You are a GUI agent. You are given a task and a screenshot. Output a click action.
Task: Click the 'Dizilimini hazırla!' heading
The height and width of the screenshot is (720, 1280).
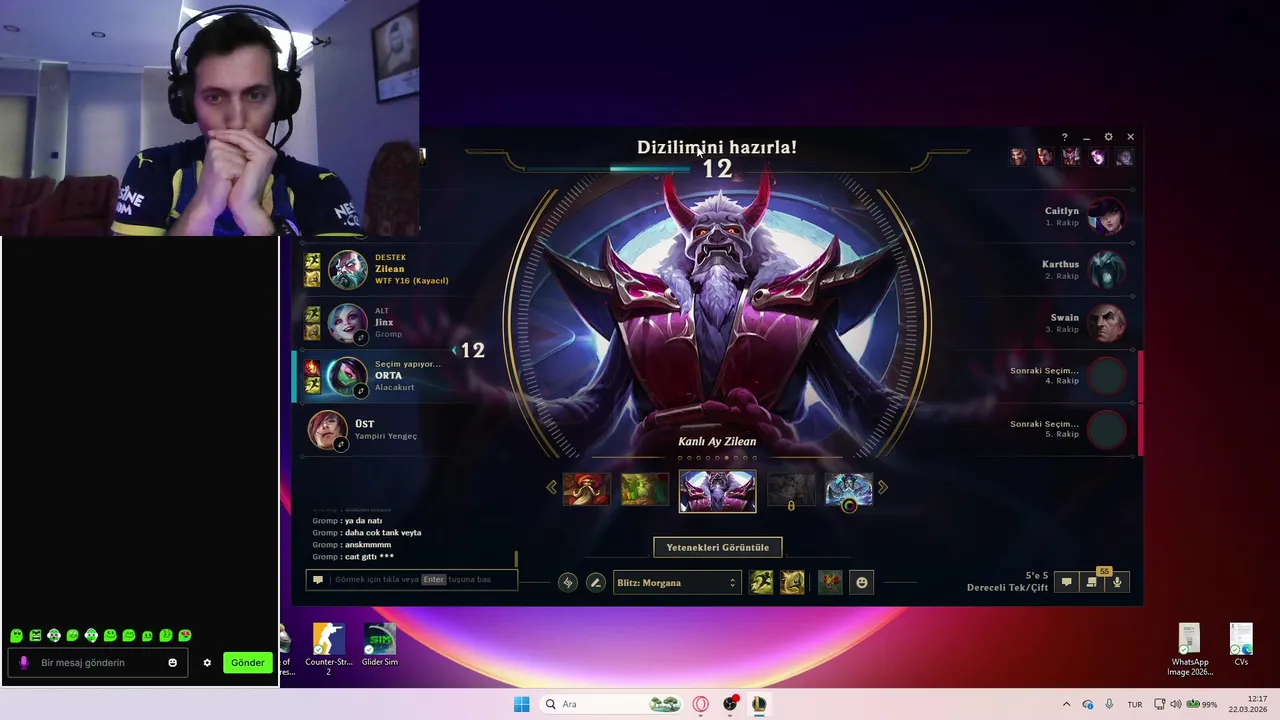tap(717, 147)
